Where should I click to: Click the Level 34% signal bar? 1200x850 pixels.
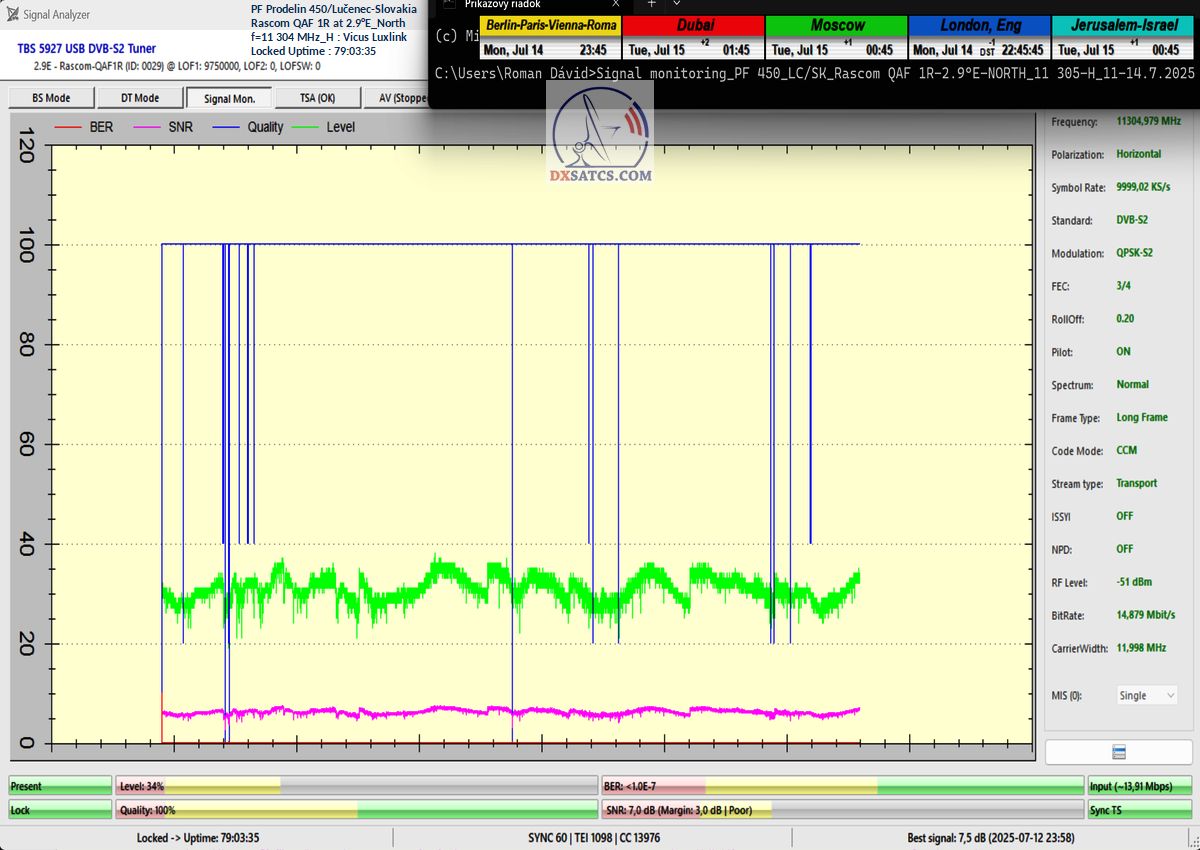(x=356, y=786)
